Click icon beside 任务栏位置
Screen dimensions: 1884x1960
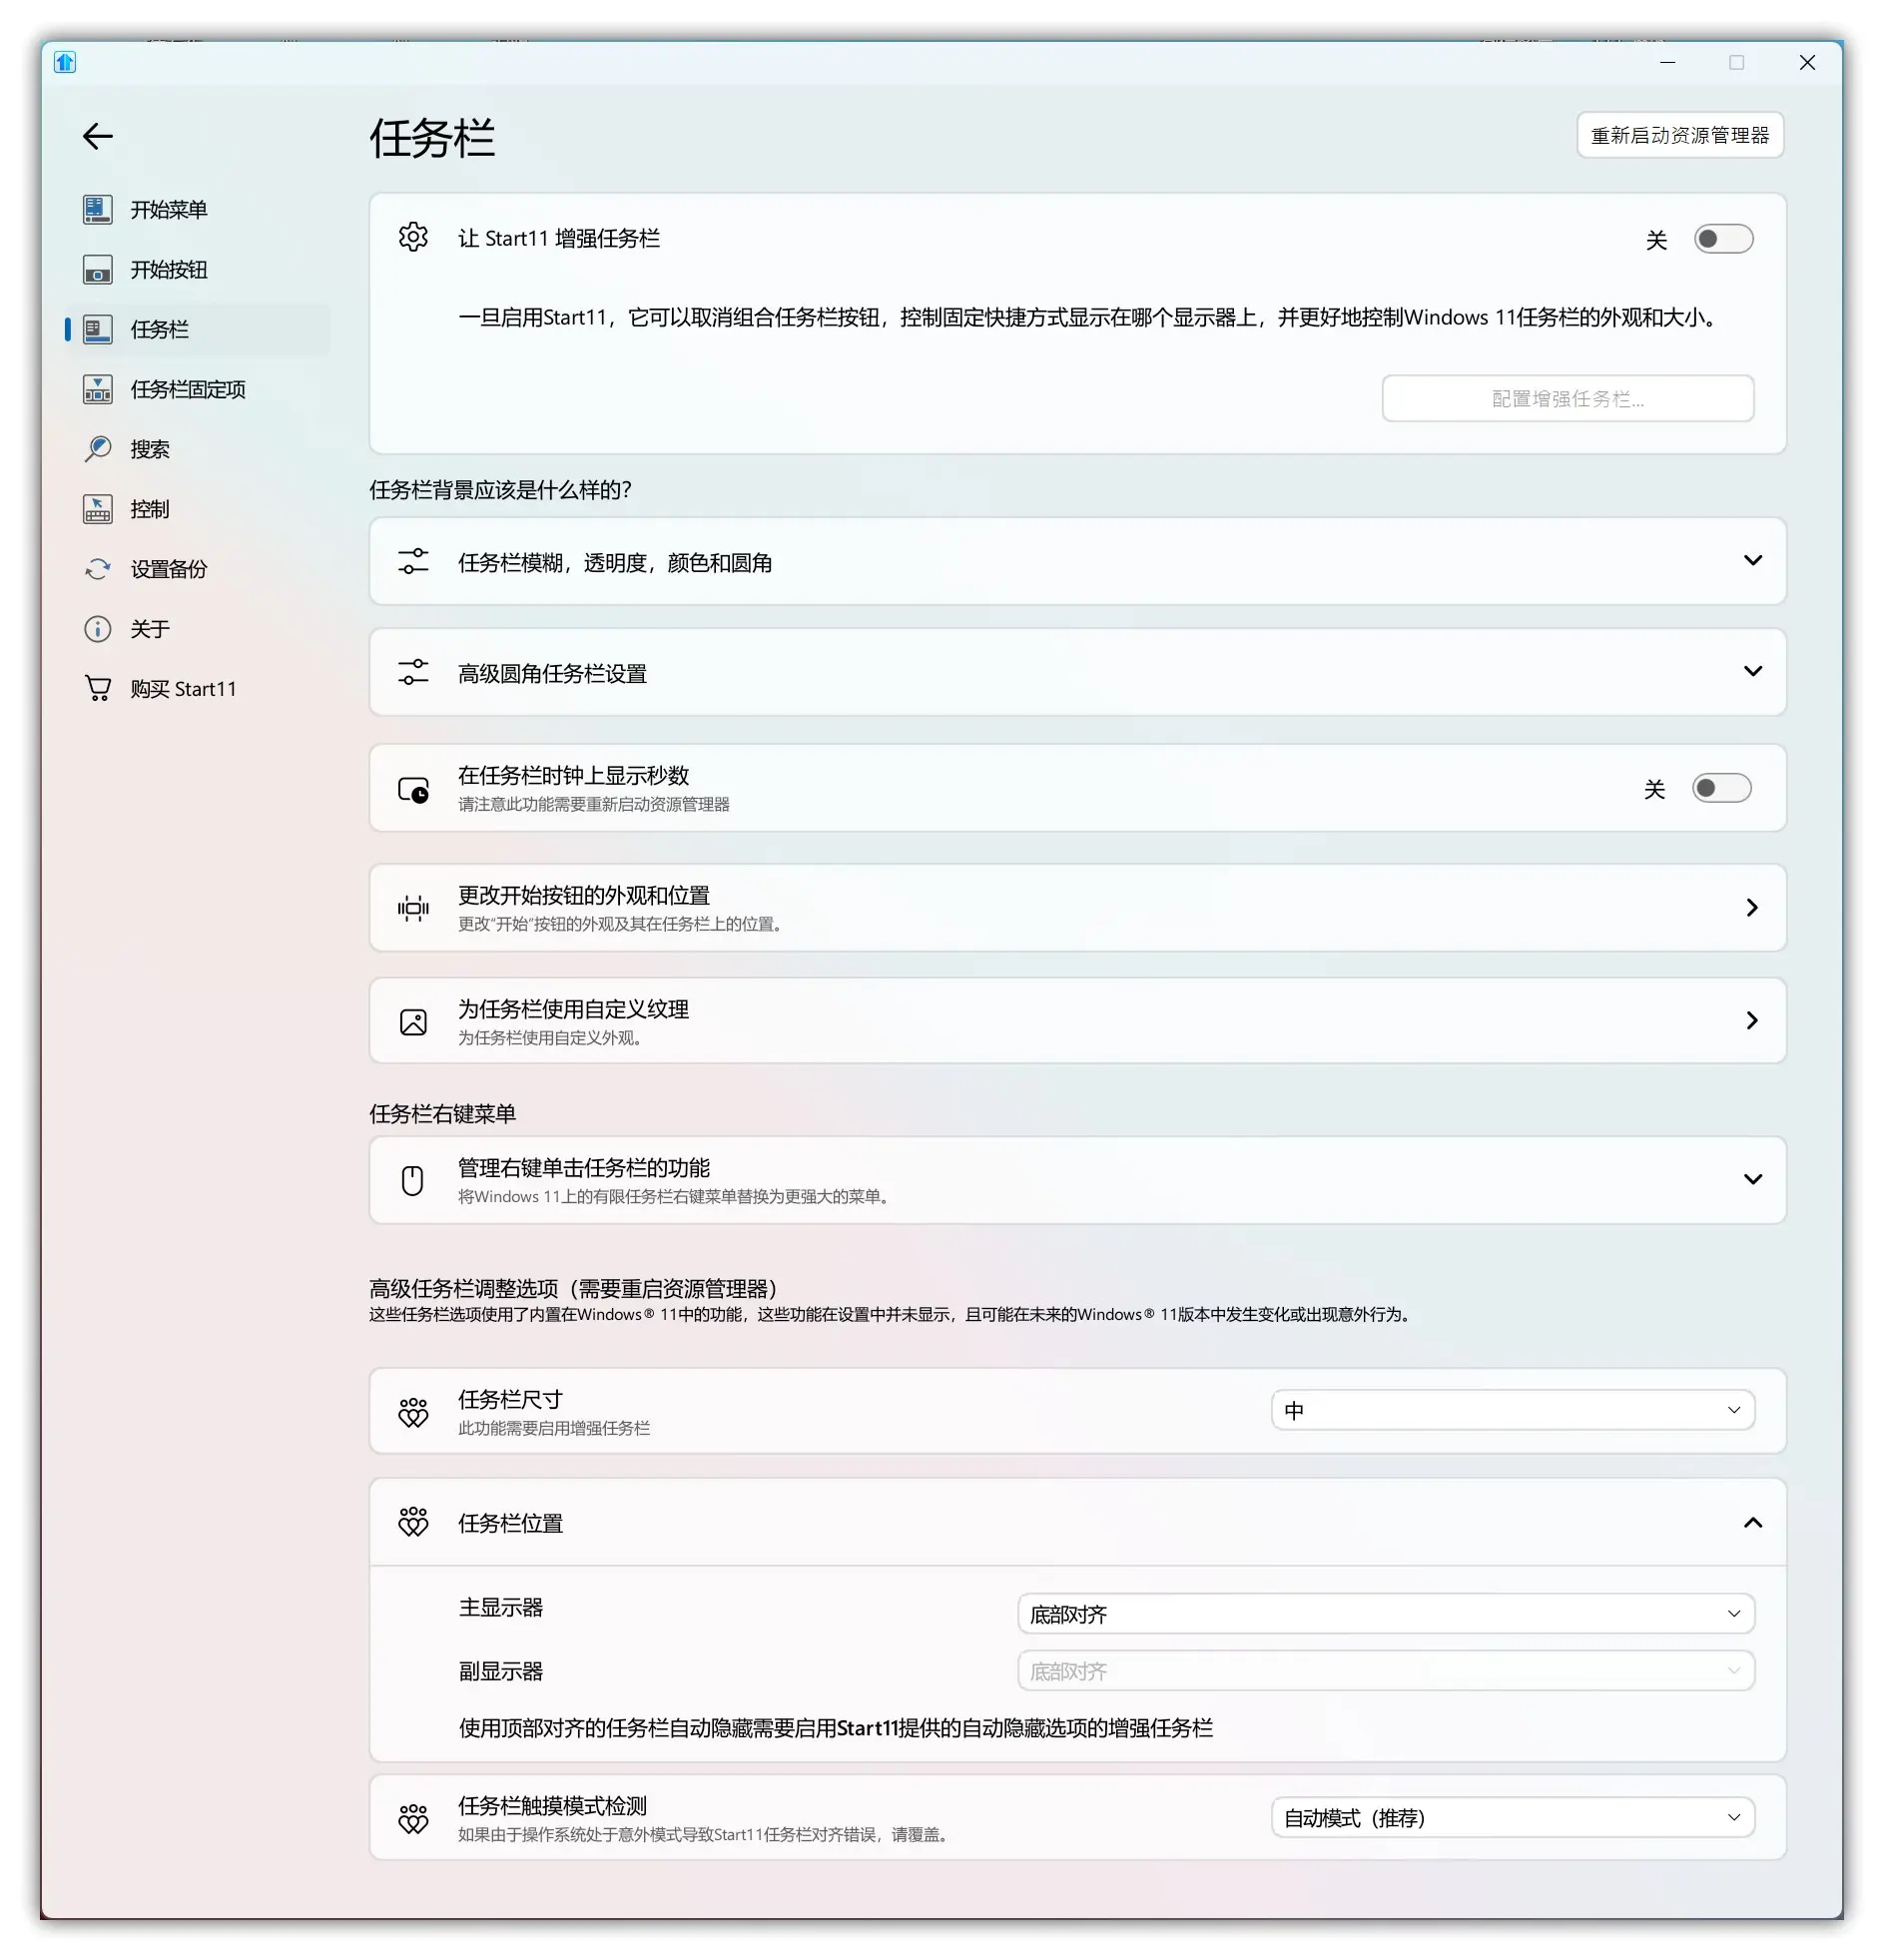click(413, 1522)
